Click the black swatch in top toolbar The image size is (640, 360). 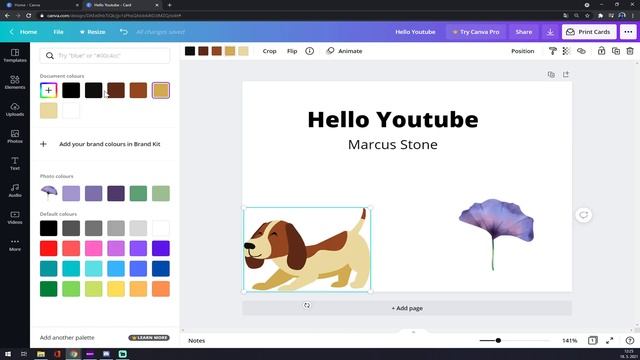point(190,51)
